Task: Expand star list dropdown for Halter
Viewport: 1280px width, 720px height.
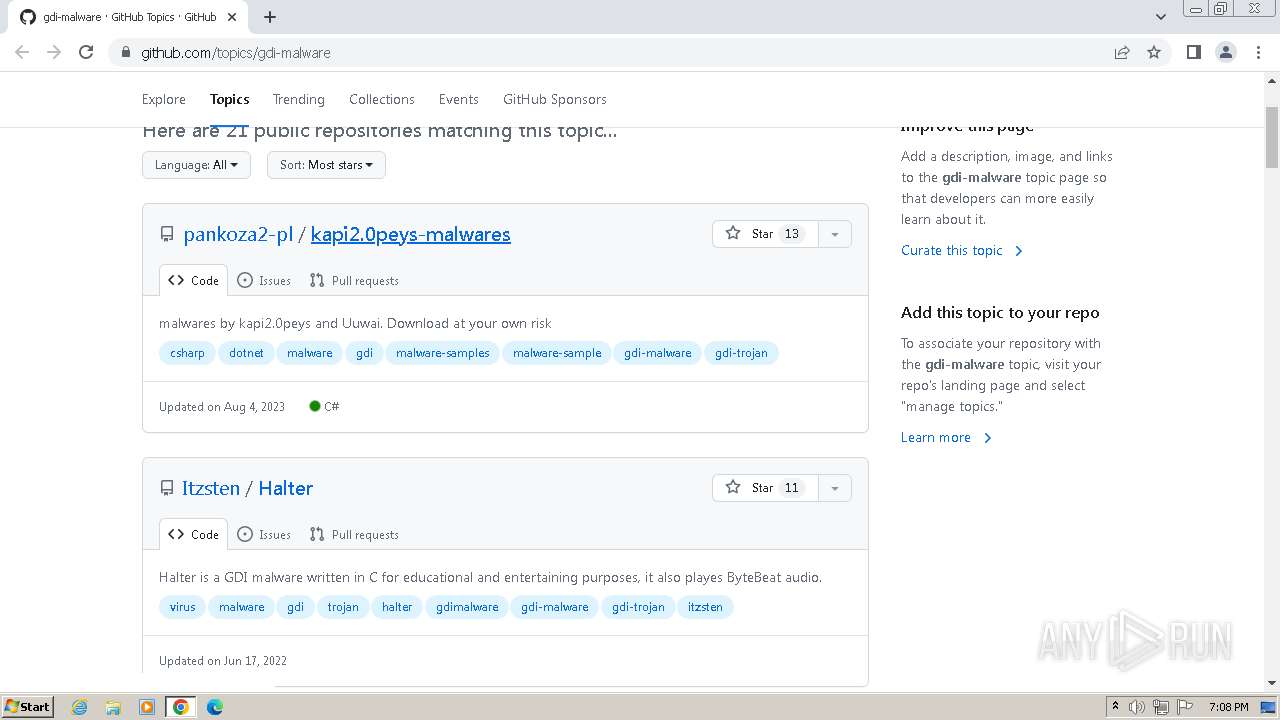Action: pos(835,488)
